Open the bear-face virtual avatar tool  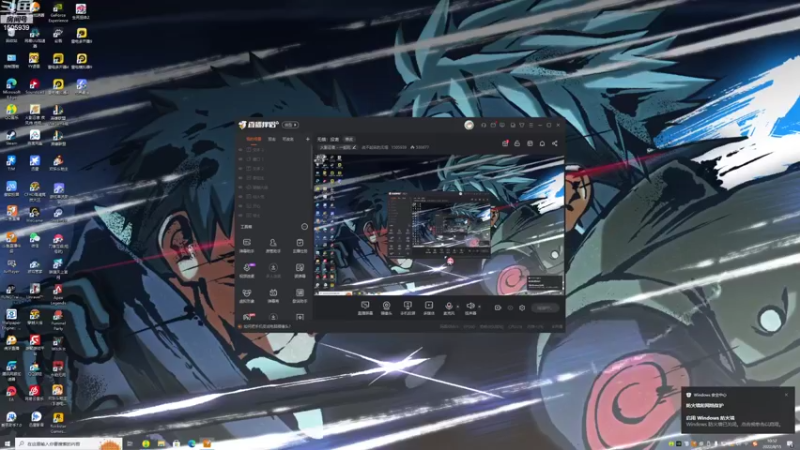click(247, 295)
